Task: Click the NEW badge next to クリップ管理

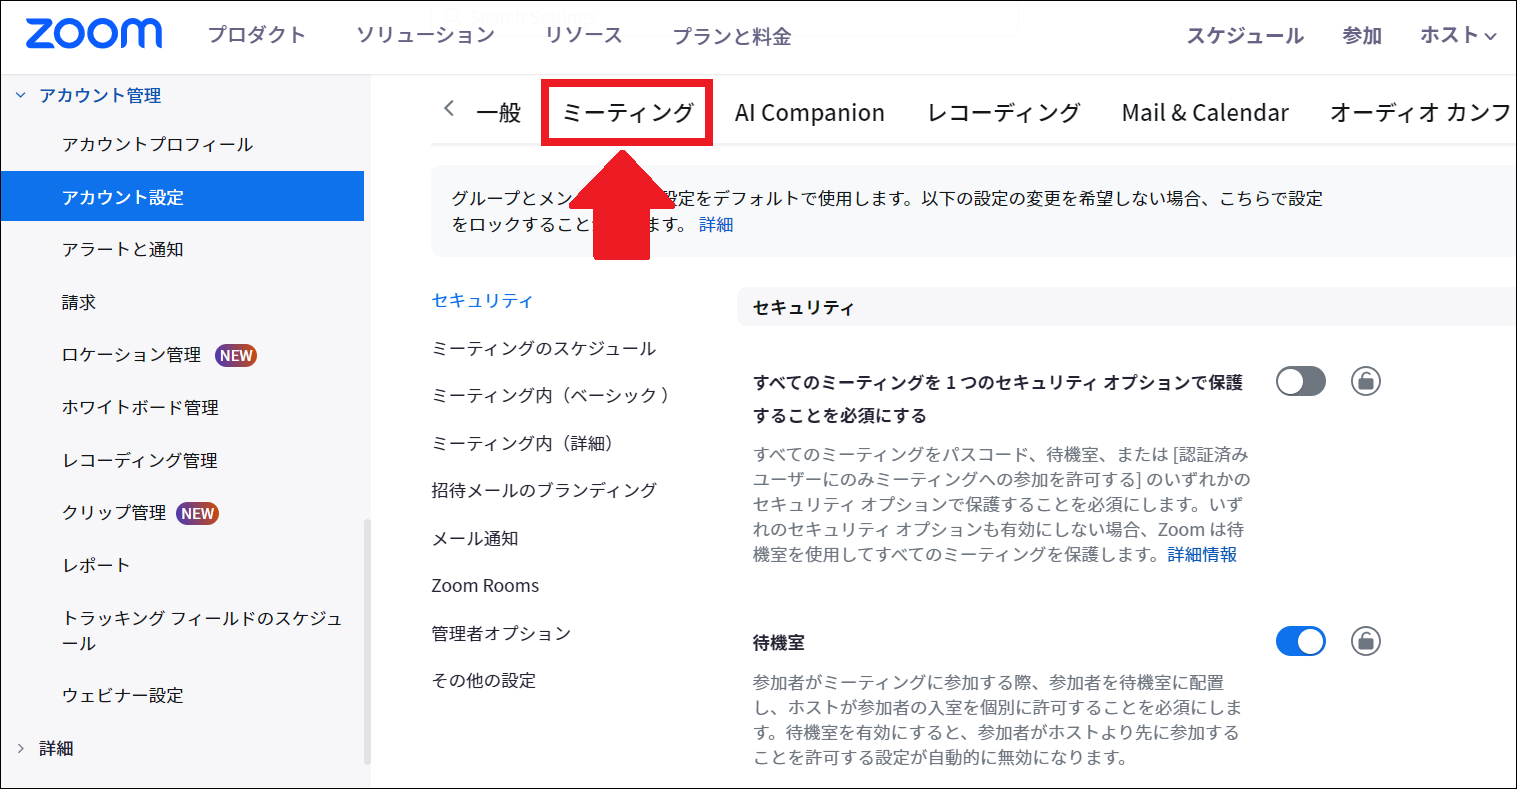Action: [198, 513]
